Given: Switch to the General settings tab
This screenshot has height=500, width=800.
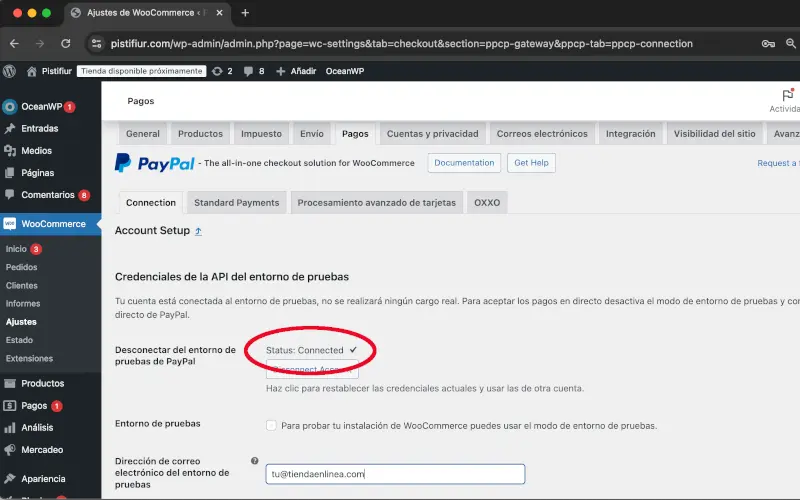Looking at the screenshot, I should pyautogui.click(x=143, y=134).
